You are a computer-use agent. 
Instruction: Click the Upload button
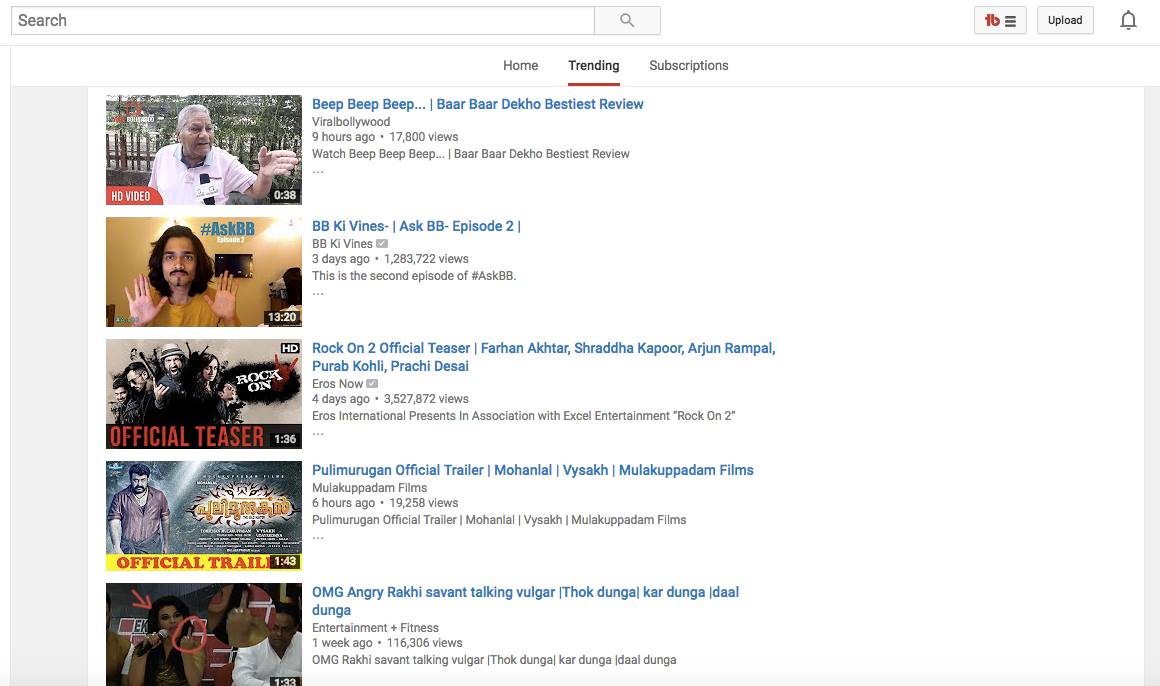click(x=1065, y=21)
